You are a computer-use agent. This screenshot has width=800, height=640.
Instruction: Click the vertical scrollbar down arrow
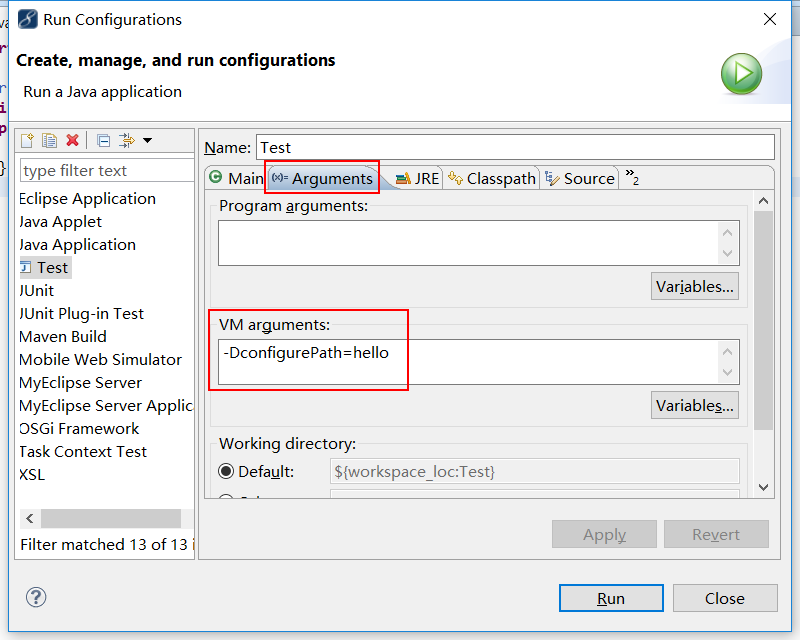point(763,487)
